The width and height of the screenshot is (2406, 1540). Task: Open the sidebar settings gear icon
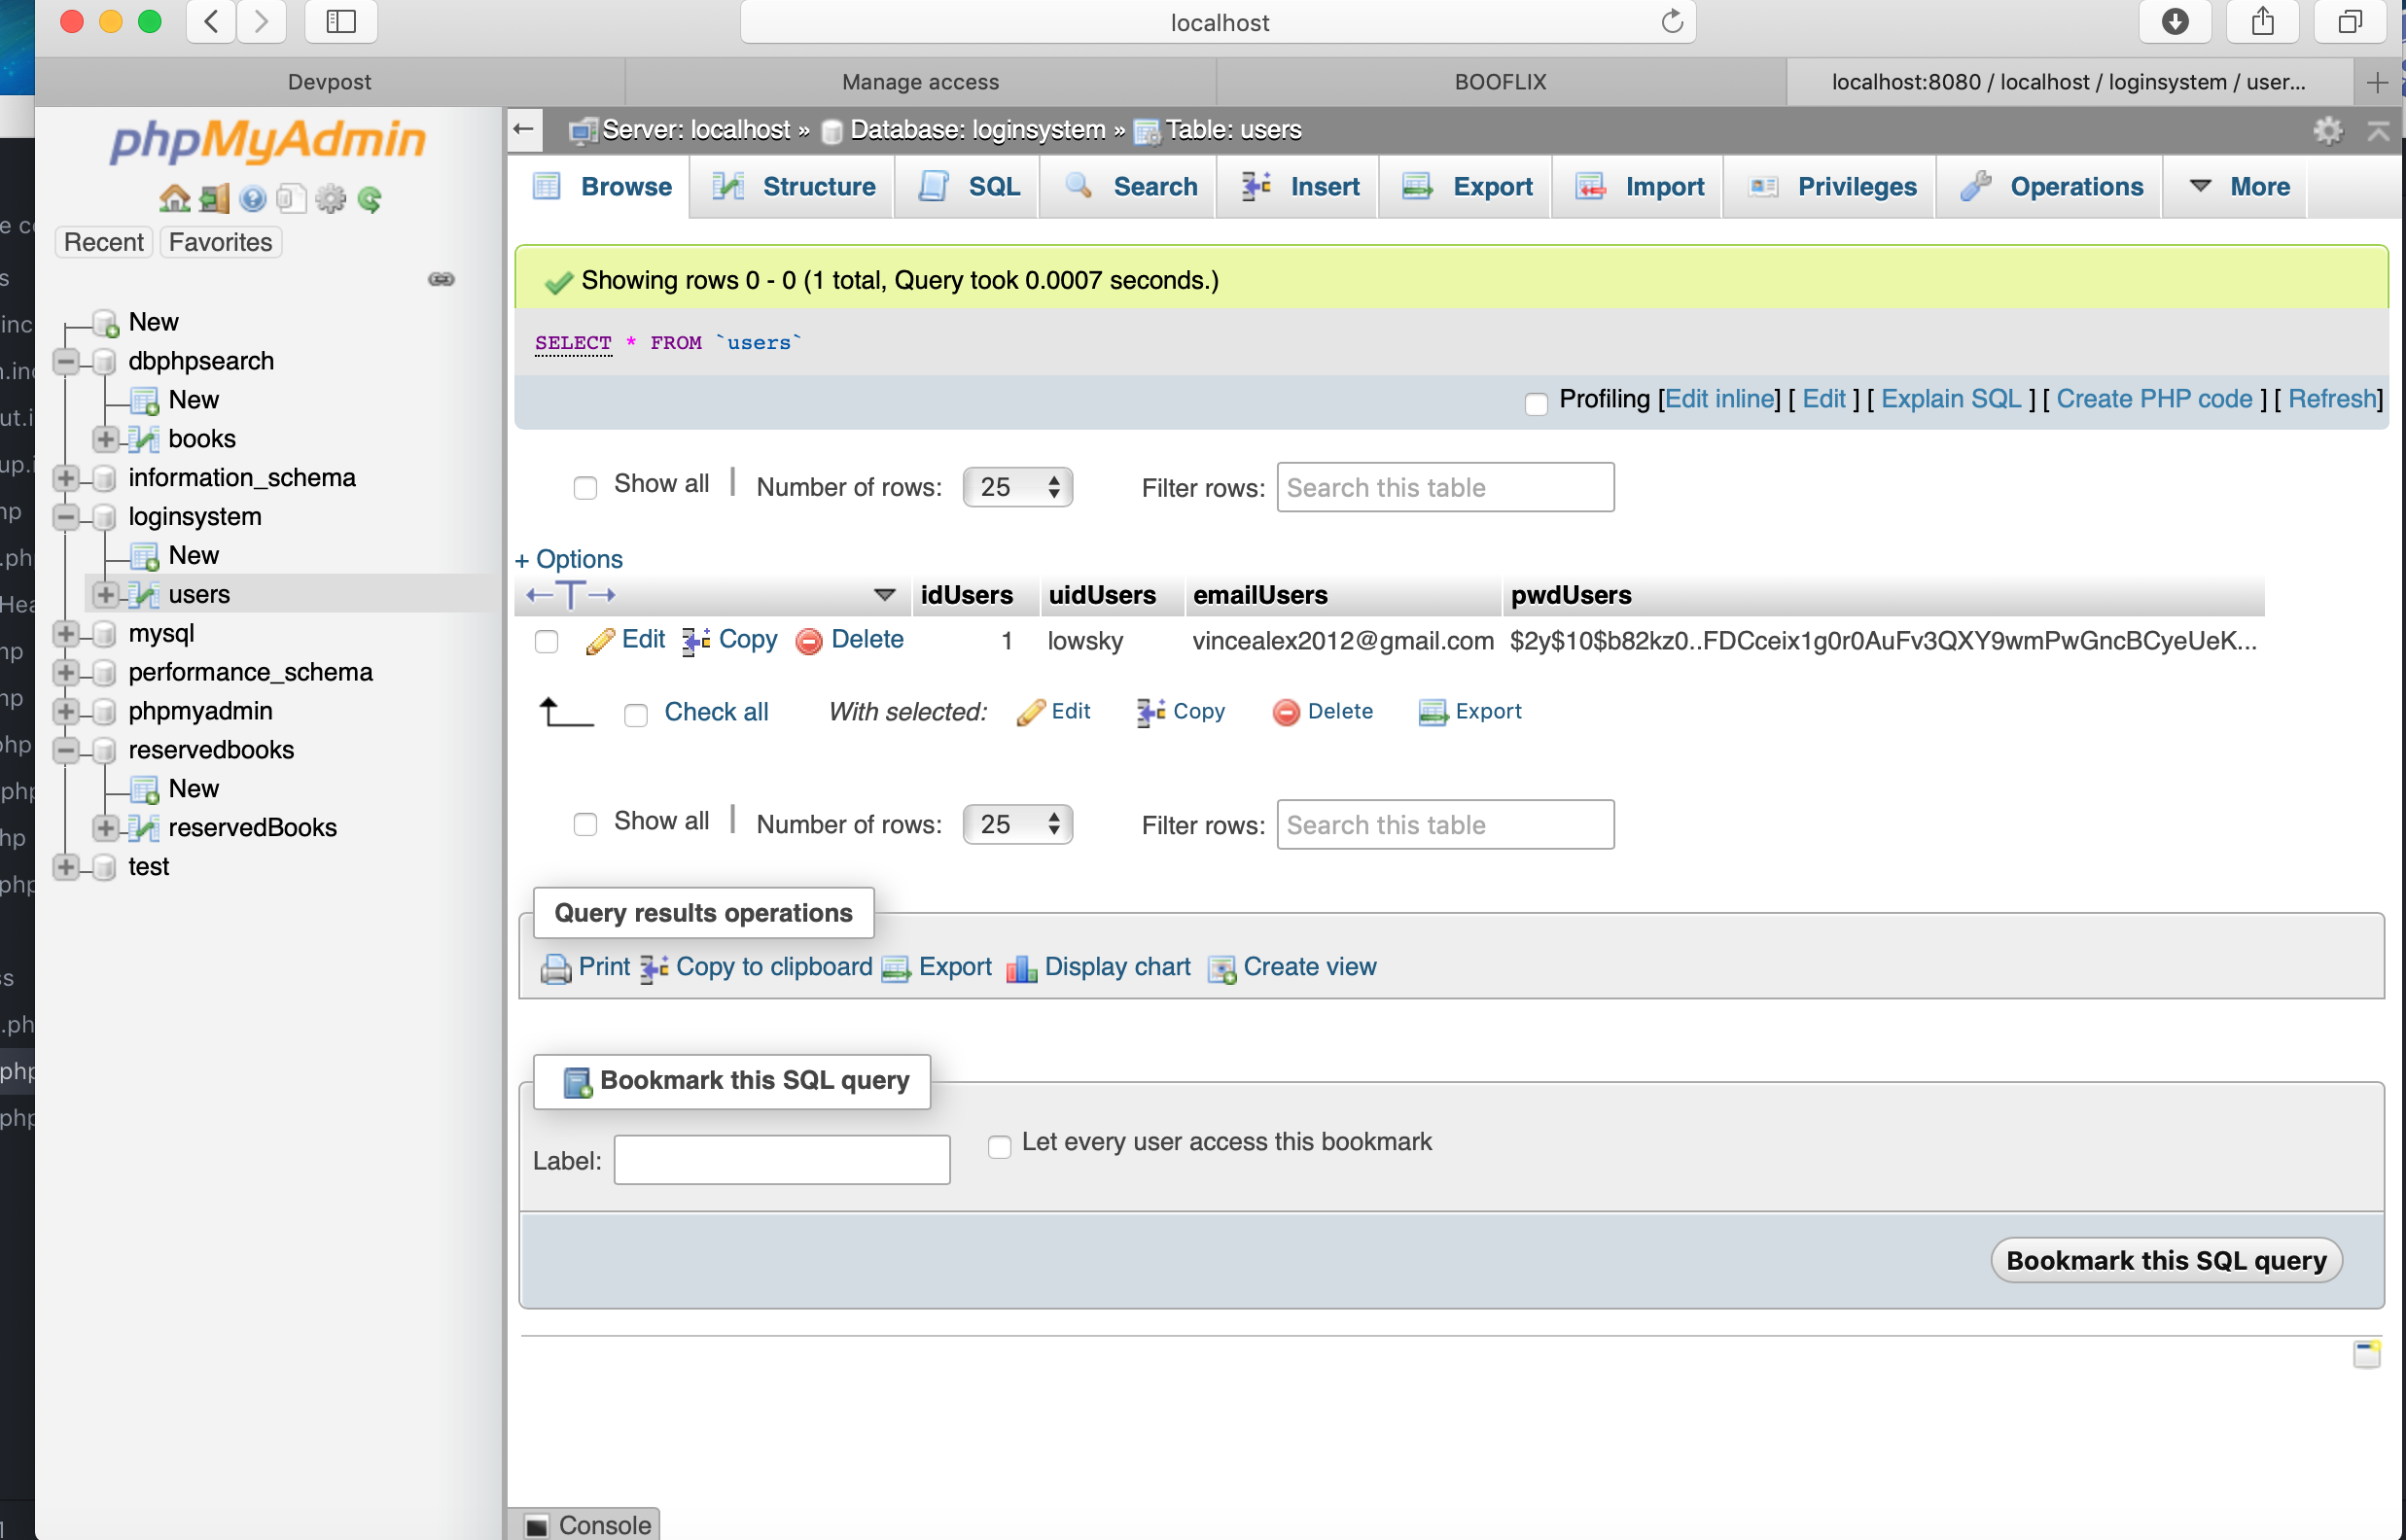pos(330,199)
